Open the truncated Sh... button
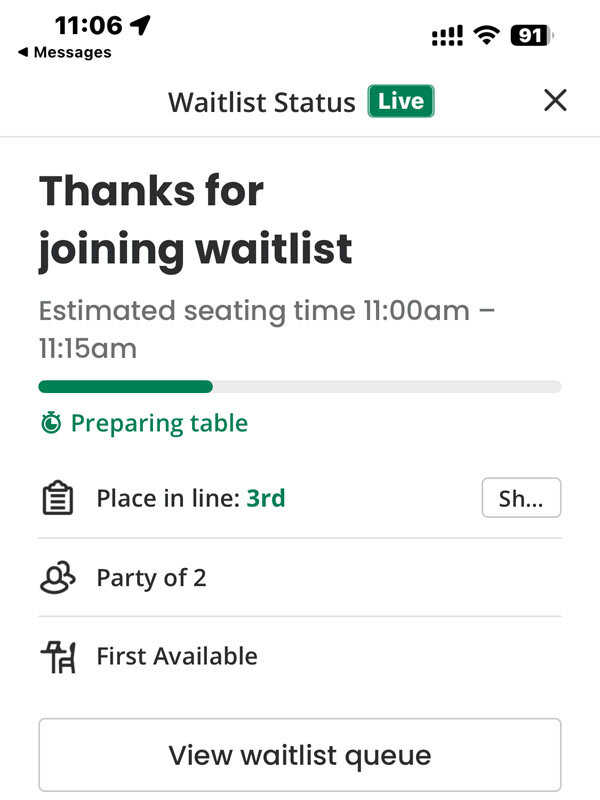Screen dimensions: 600x800 coord(521,498)
